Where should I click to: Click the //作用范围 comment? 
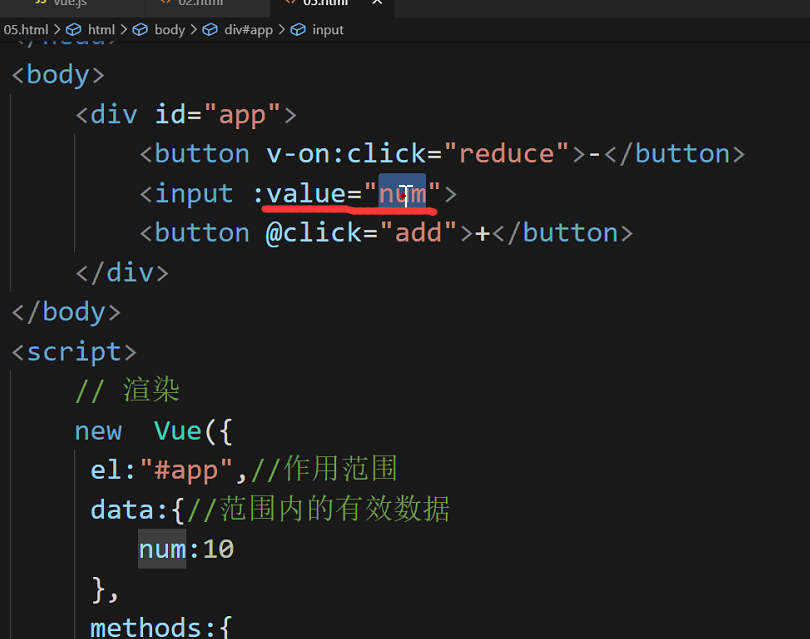324,469
